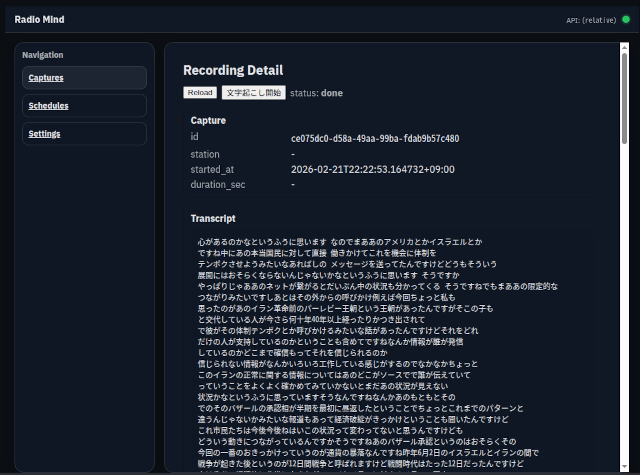Click the Recording Detail heading

233,70
